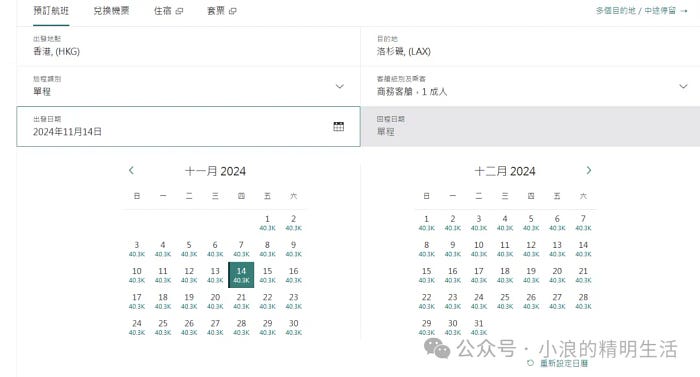Select December 21 in the calendar
The width and height of the screenshot is (700, 377).
click(583, 275)
